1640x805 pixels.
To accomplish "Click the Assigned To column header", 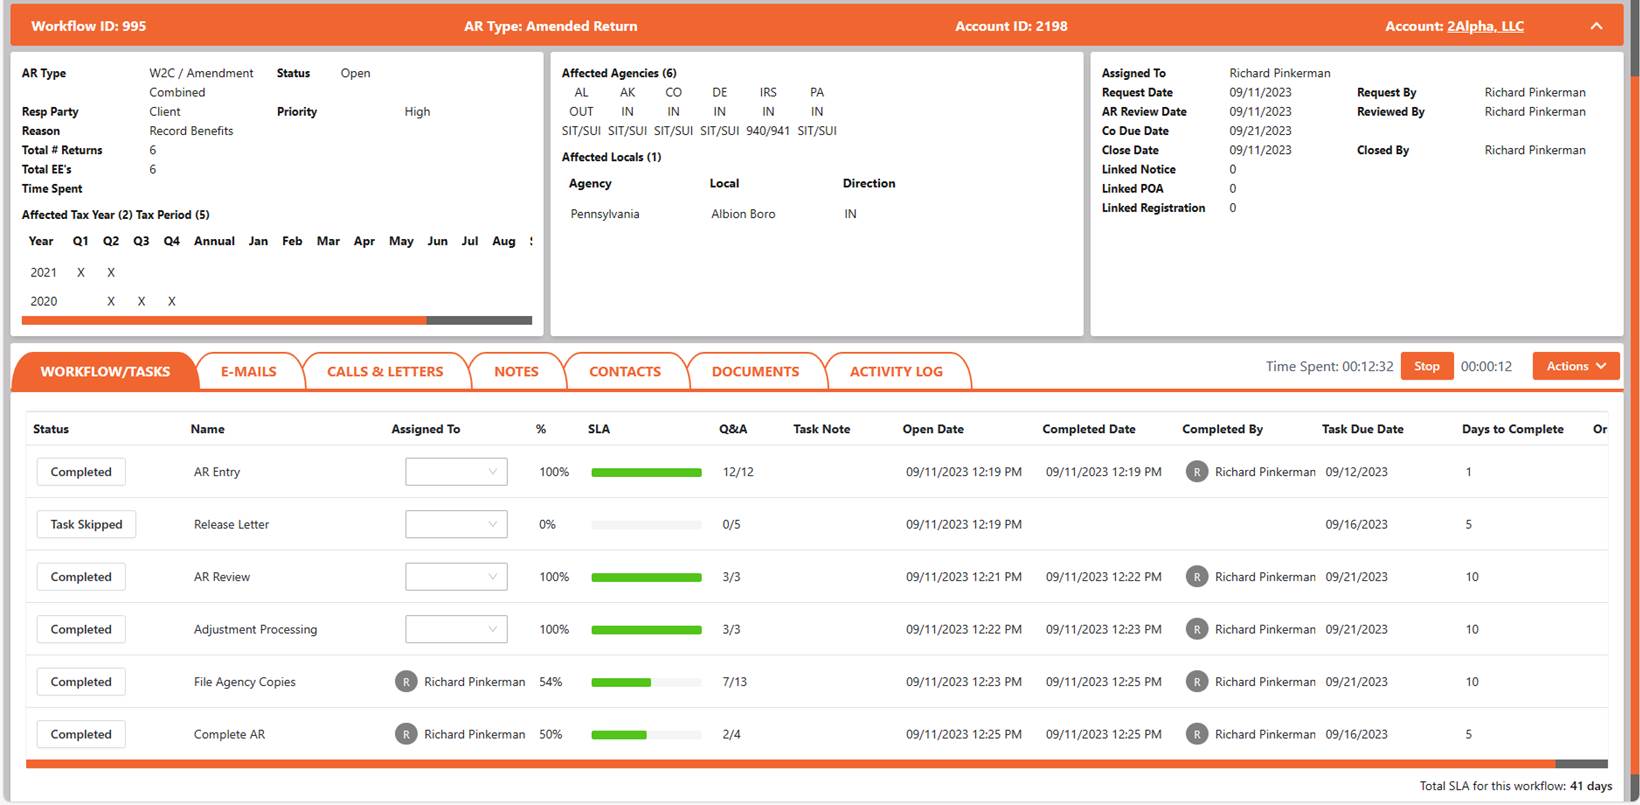I will coord(426,429).
